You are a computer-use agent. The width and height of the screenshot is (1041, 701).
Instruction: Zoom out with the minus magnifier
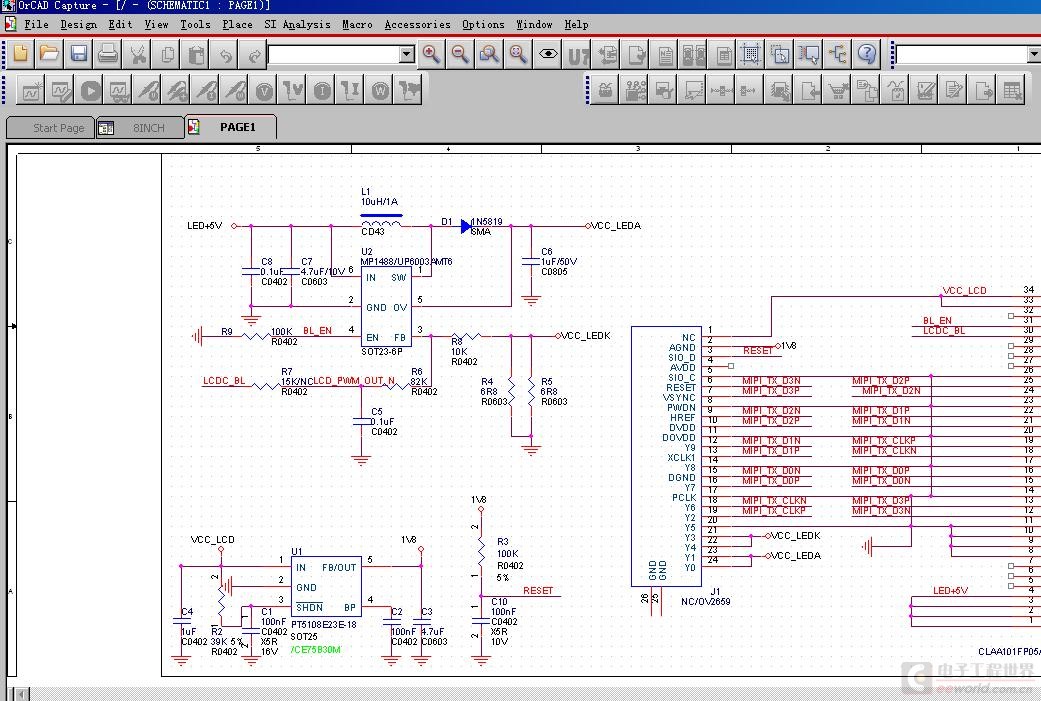pyautogui.click(x=460, y=54)
